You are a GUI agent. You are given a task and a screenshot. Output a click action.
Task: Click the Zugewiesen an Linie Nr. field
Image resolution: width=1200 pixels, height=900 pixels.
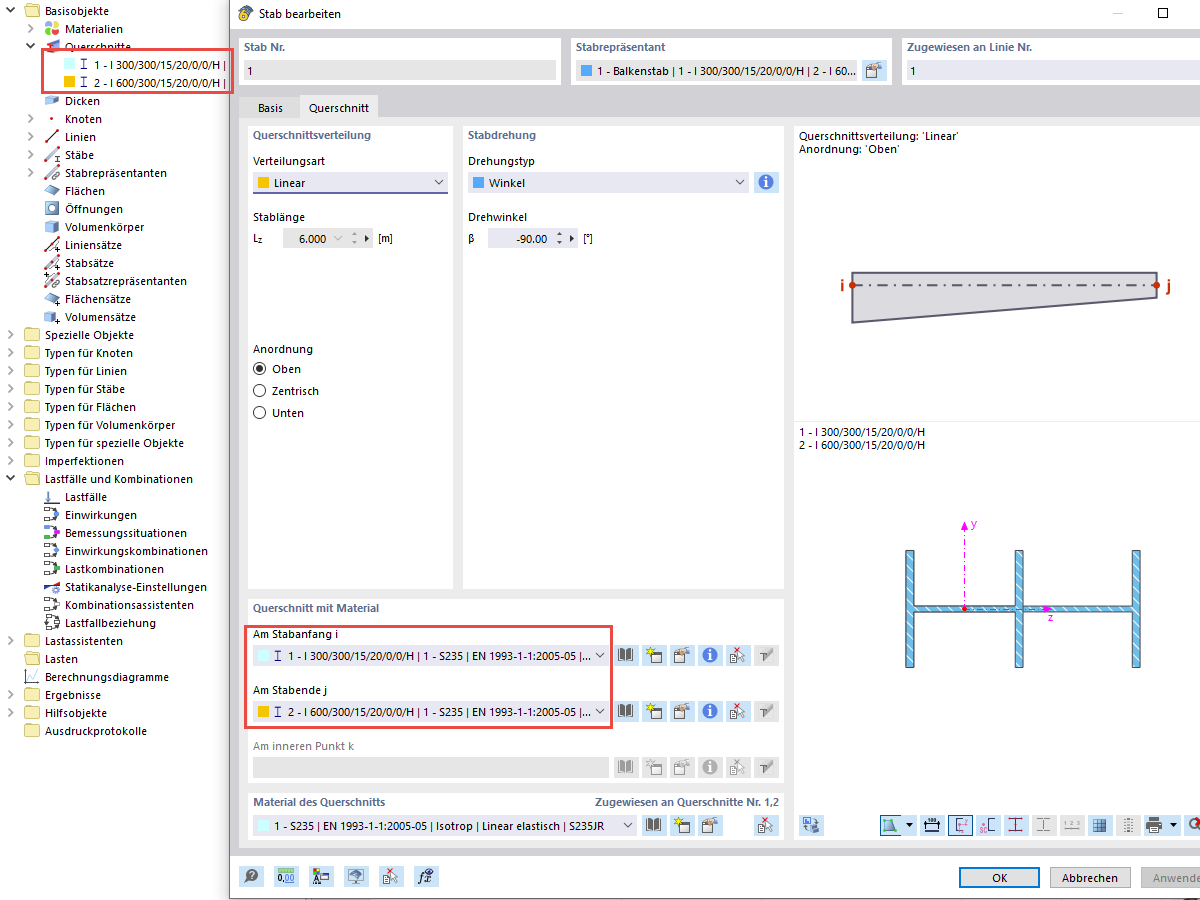pyautogui.click(x=1053, y=70)
